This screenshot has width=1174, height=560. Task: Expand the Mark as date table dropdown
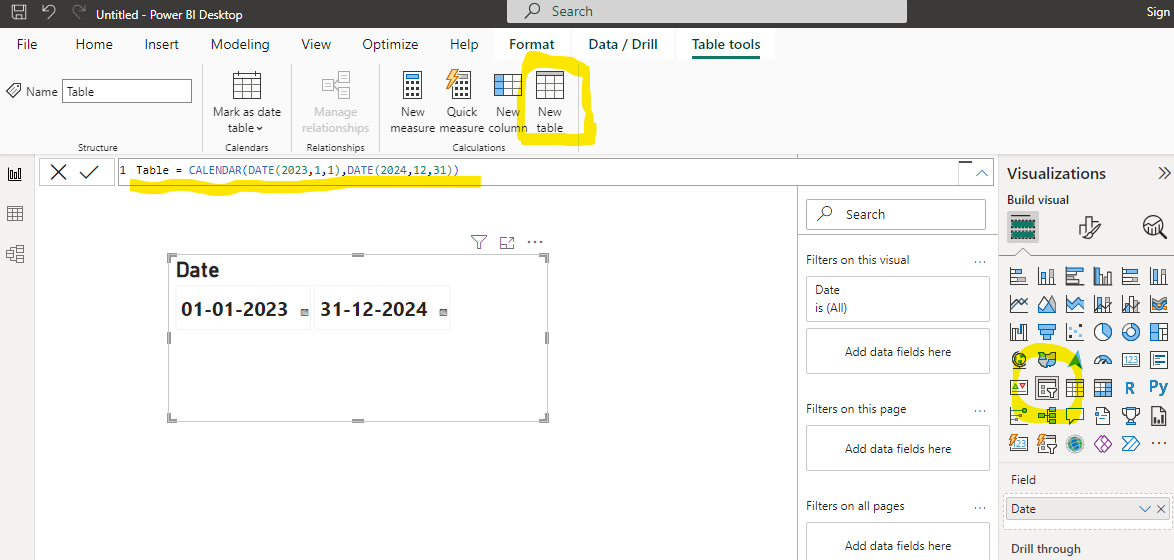point(246,103)
